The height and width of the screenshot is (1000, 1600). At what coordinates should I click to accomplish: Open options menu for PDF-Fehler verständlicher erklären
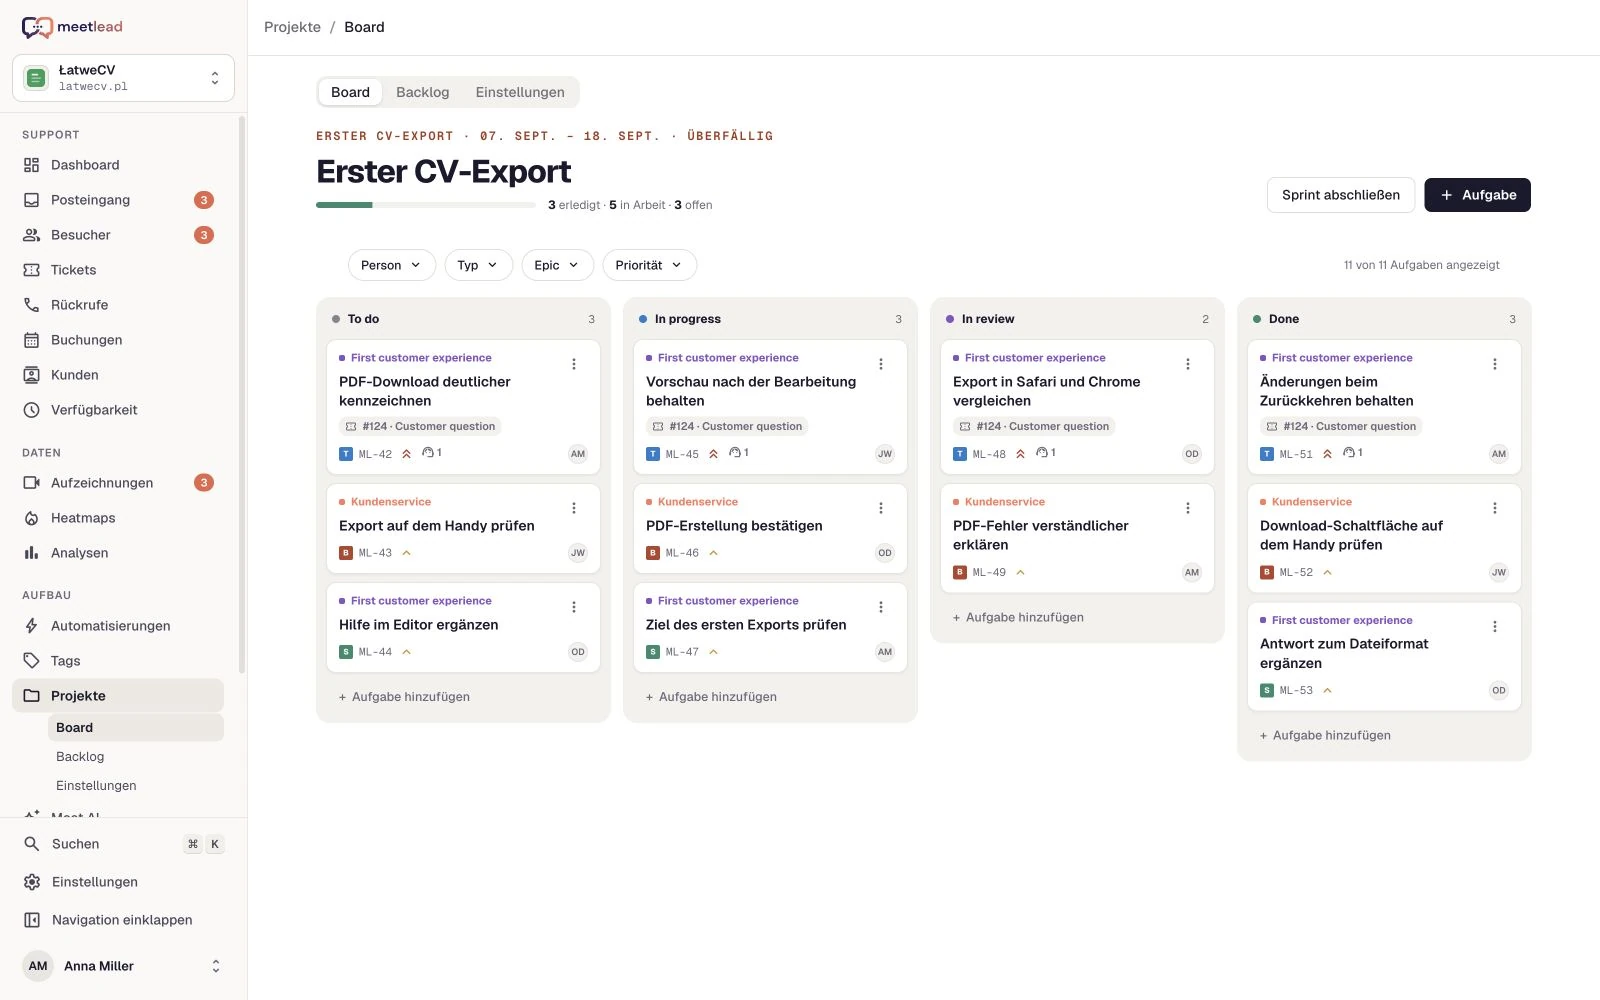[1188, 508]
